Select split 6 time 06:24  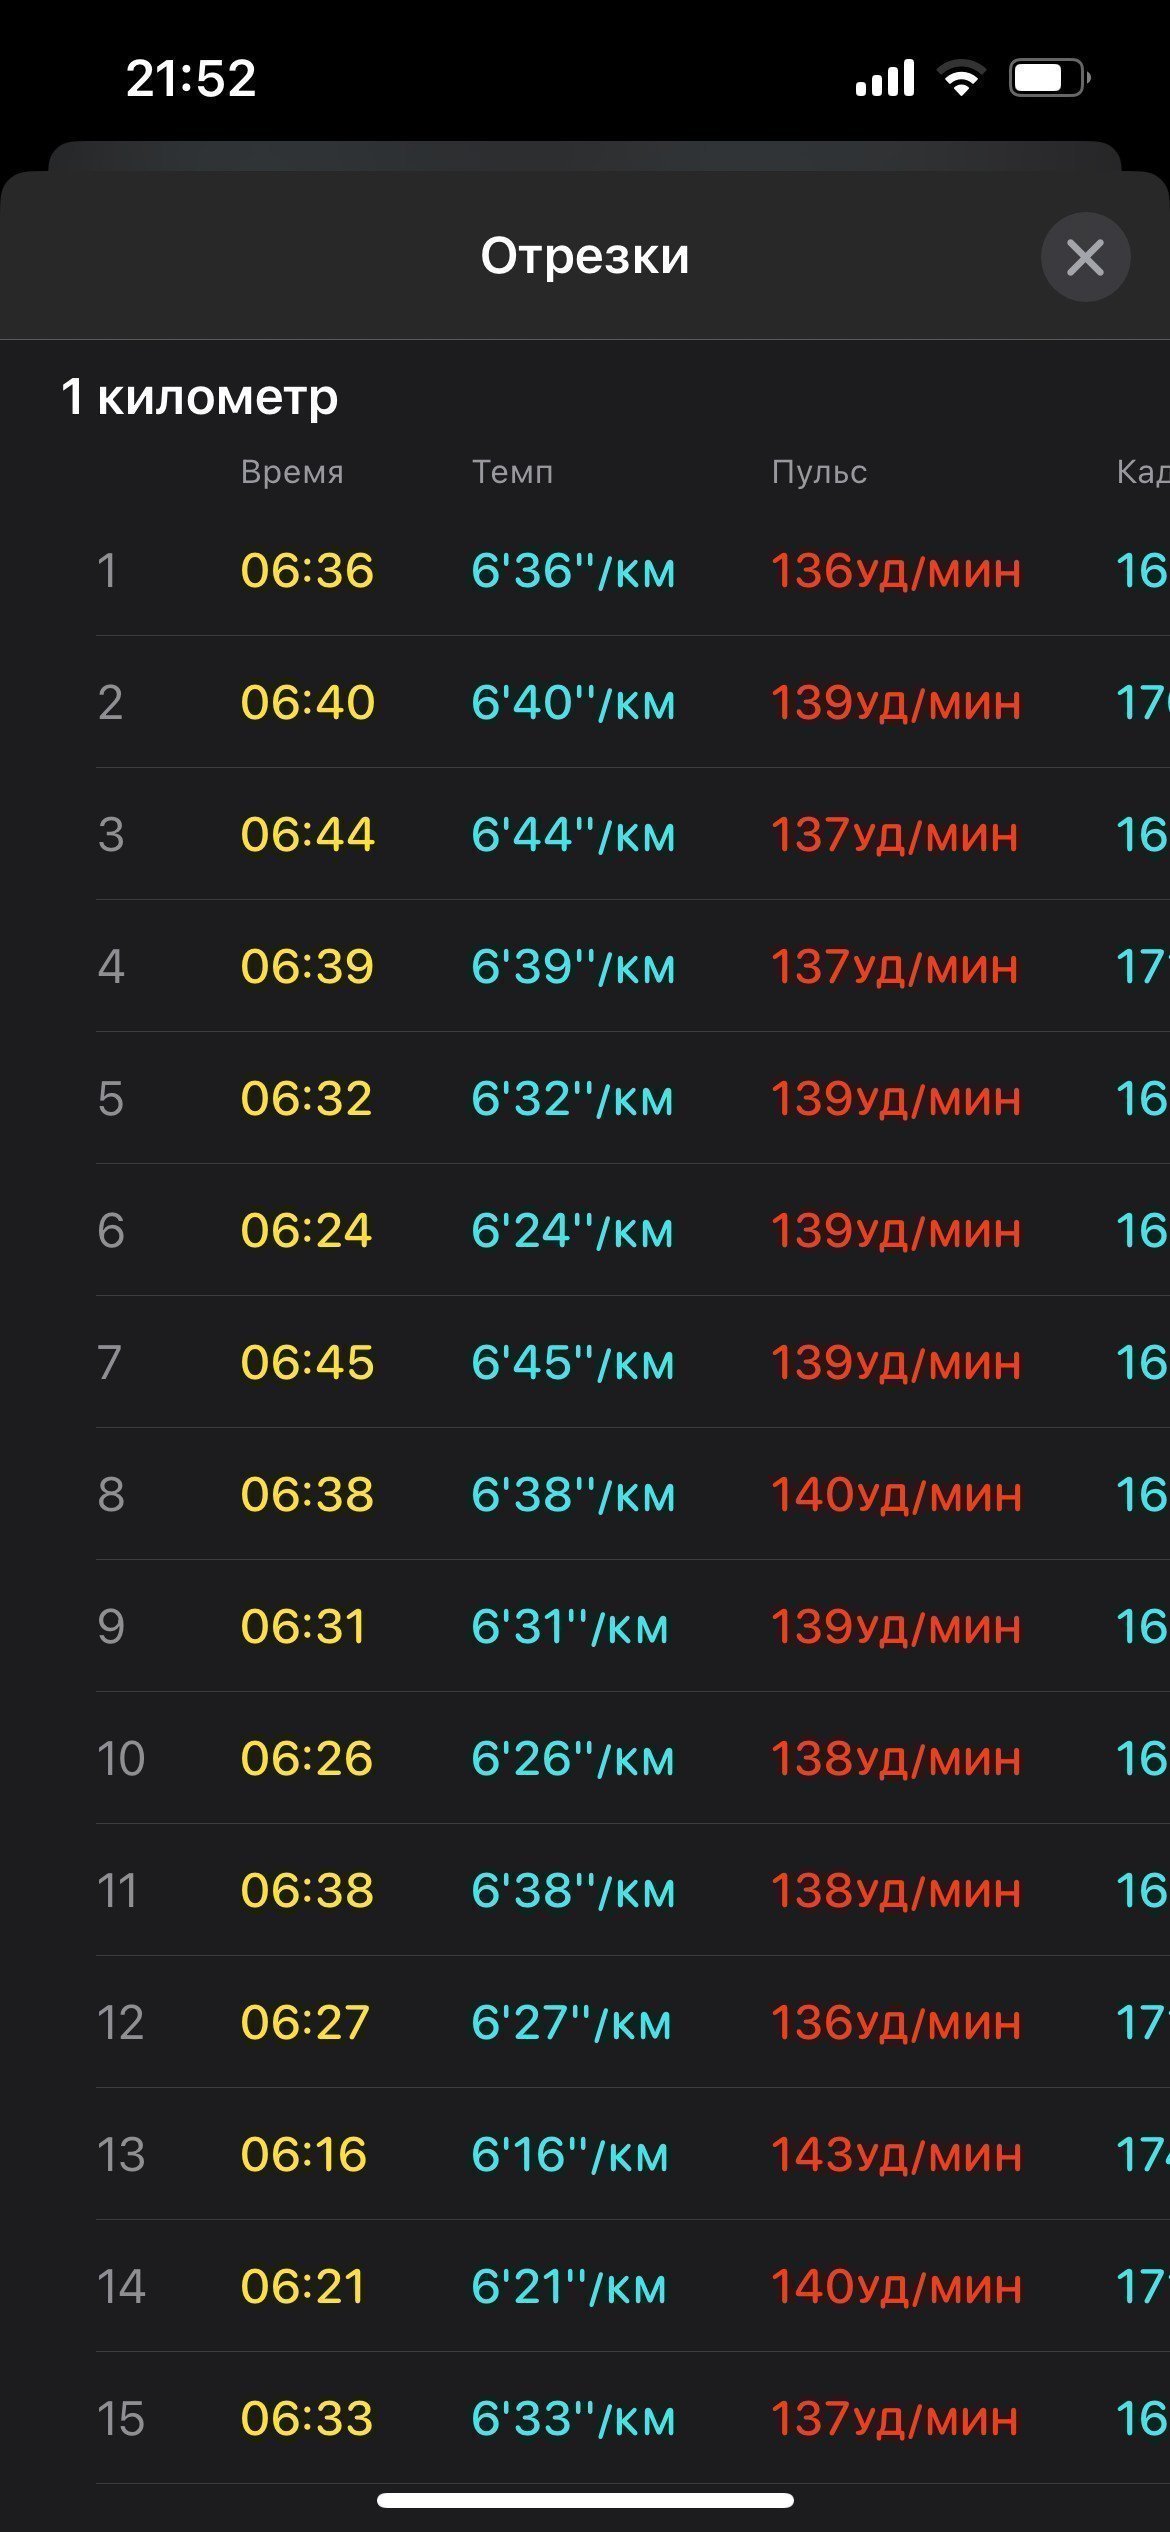306,1231
